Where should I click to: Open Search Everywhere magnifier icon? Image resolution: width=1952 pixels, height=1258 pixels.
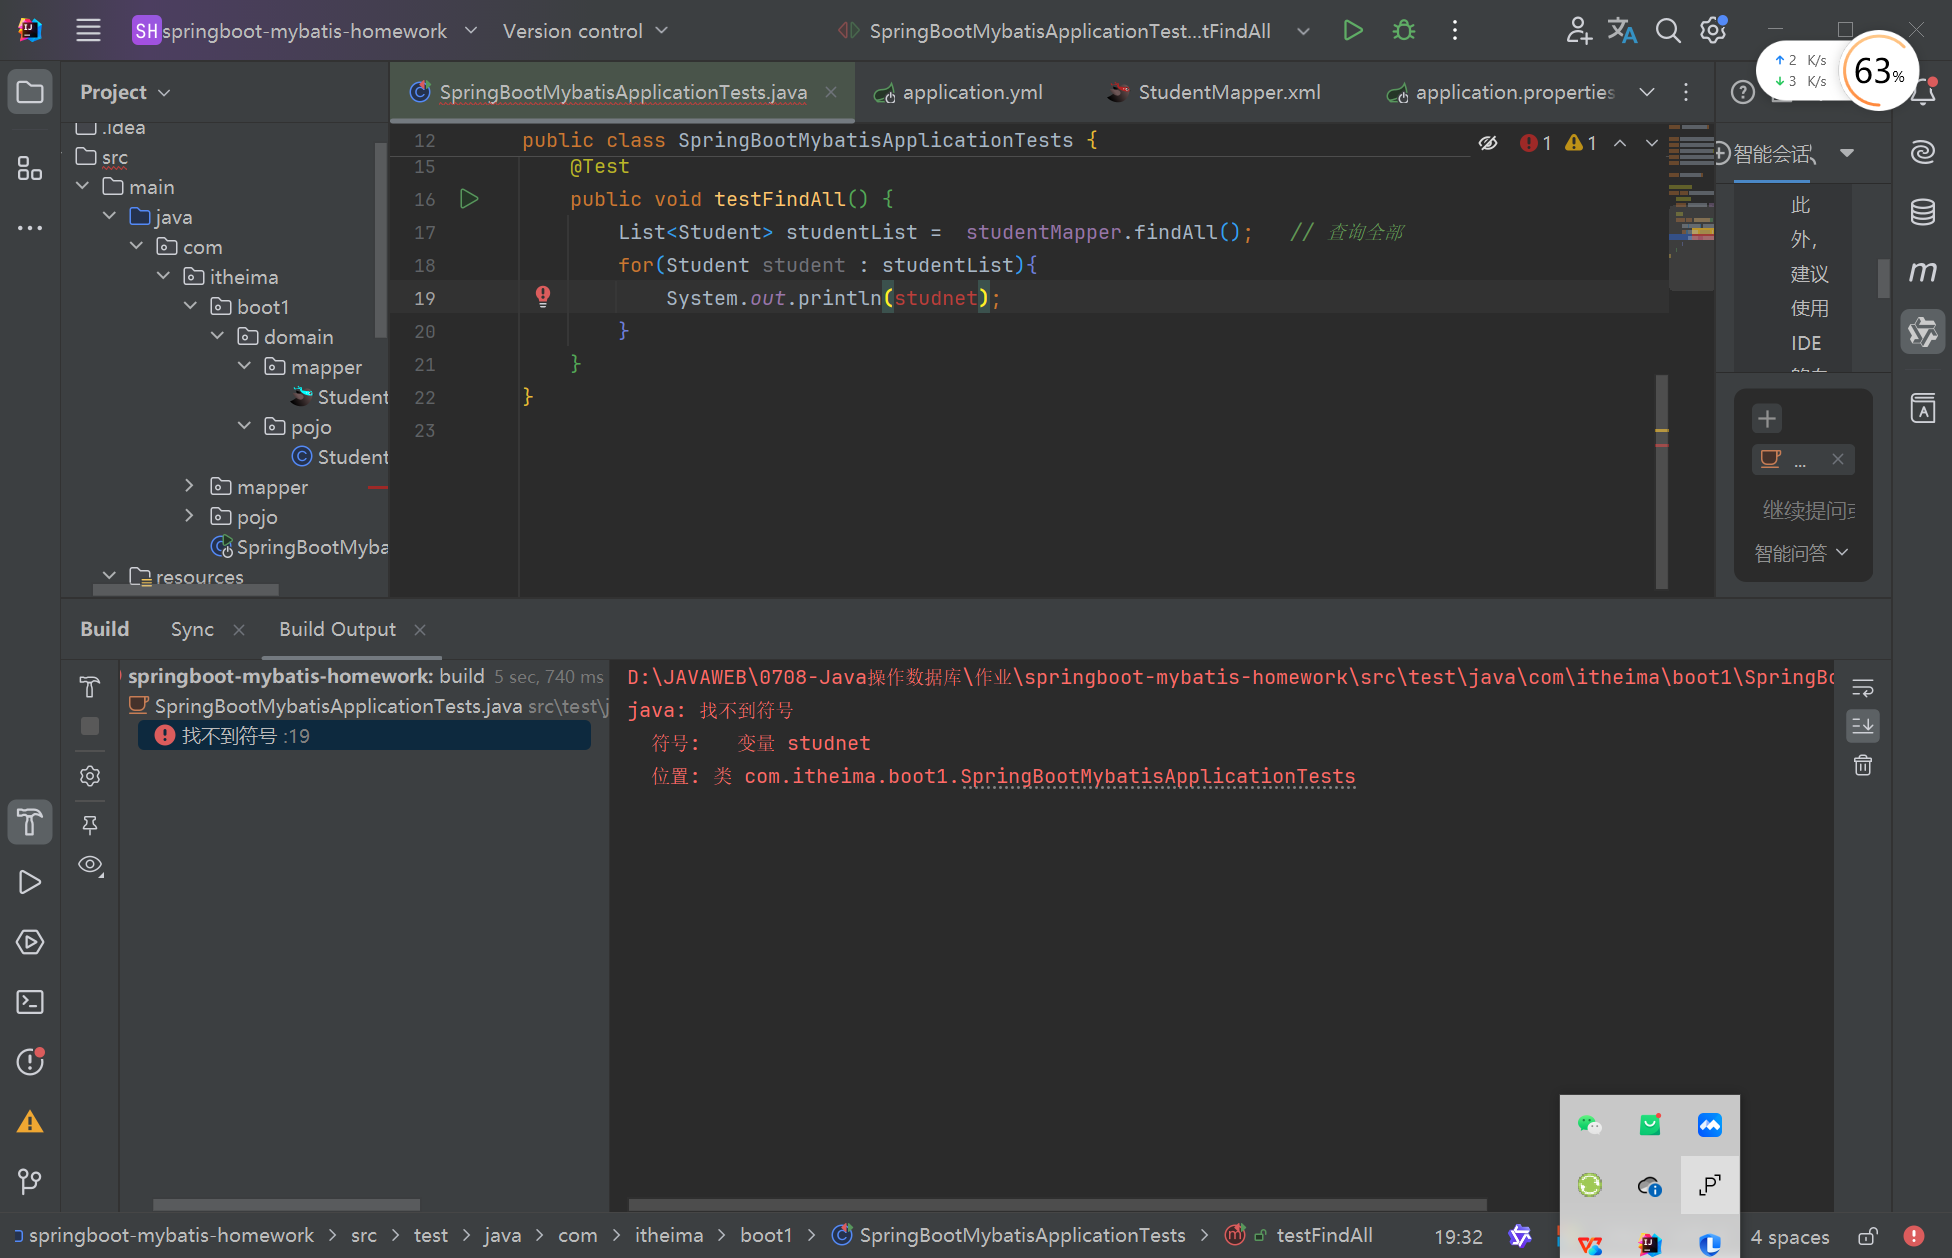[x=1667, y=31]
